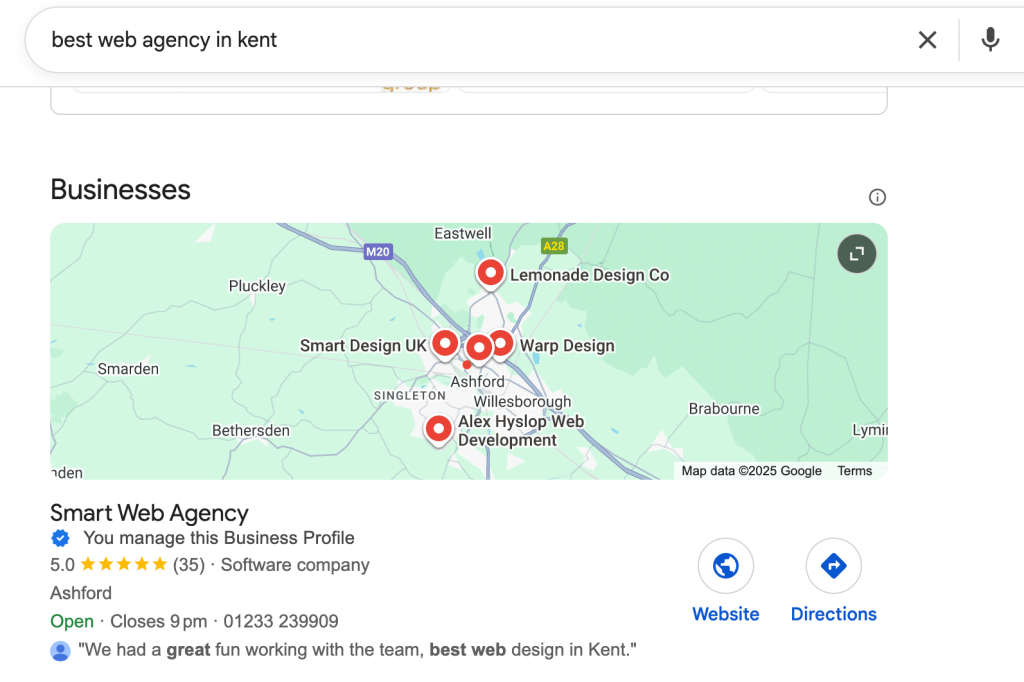This screenshot has width=1024, height=682.
Task: Click the Website link label
Action: (725, 614)
